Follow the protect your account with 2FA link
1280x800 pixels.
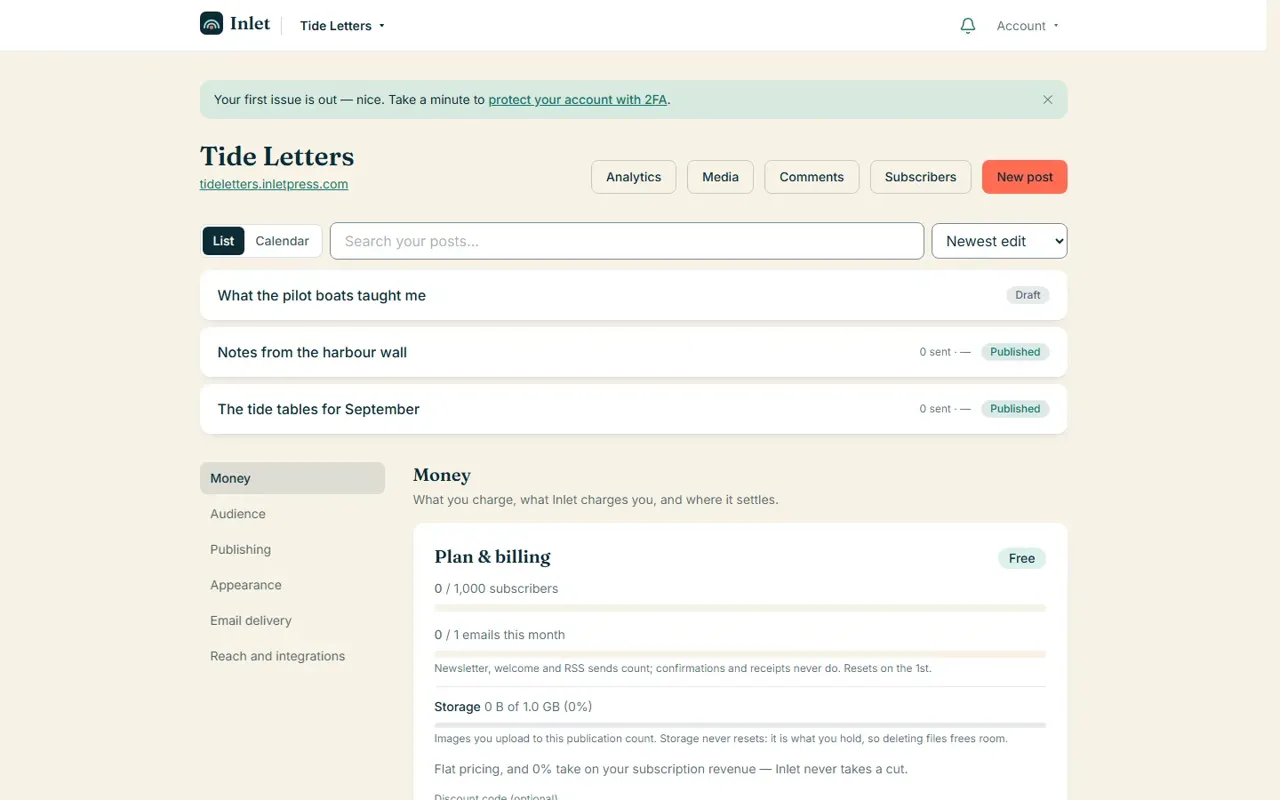pyautogui.click(x=578, y=100)
